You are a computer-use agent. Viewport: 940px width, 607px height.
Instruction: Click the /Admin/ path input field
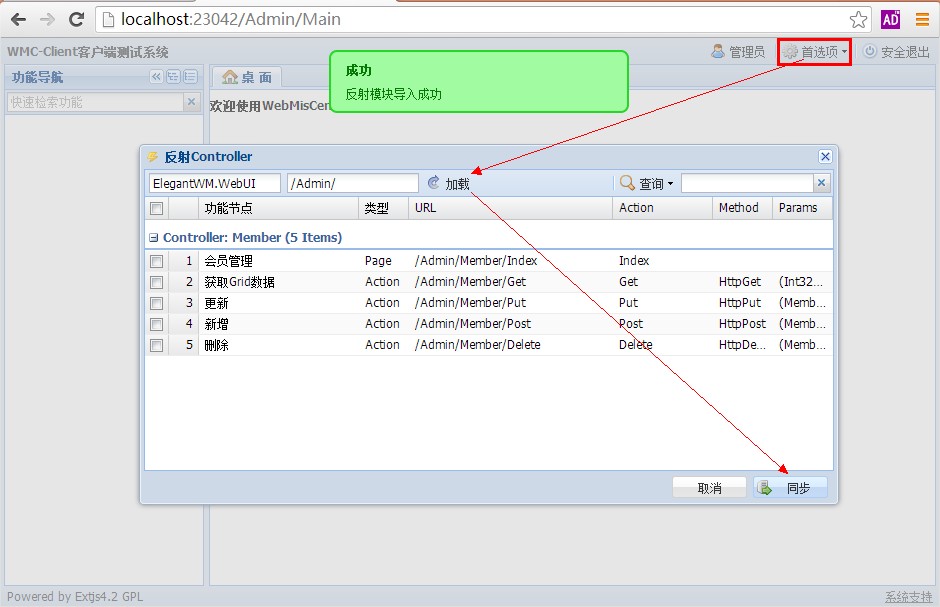click(352, 184)
